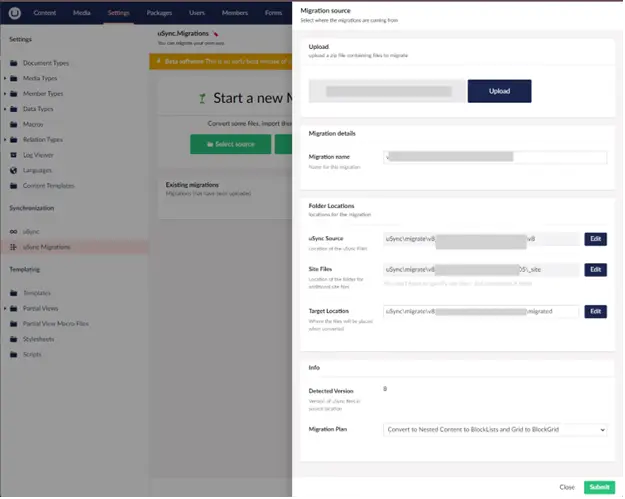Open the Users section tab
Screen dimensions: 625x499
click(197, 13)
